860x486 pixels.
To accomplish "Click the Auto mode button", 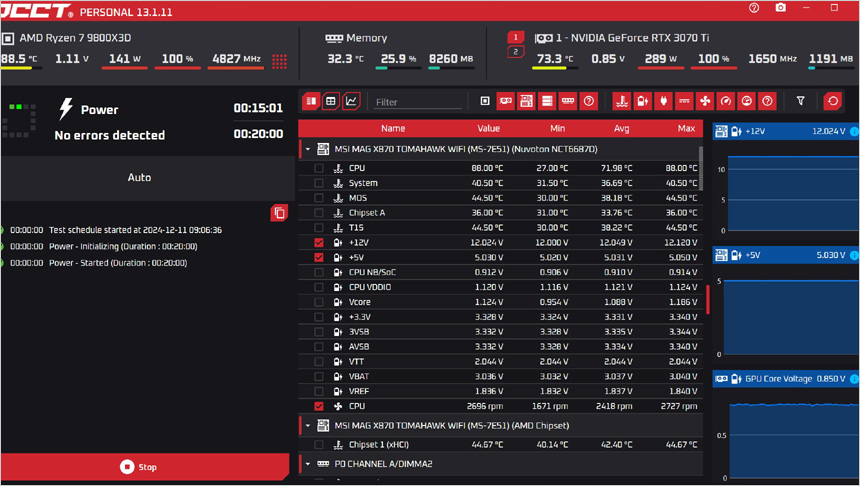I will (140, 177).
